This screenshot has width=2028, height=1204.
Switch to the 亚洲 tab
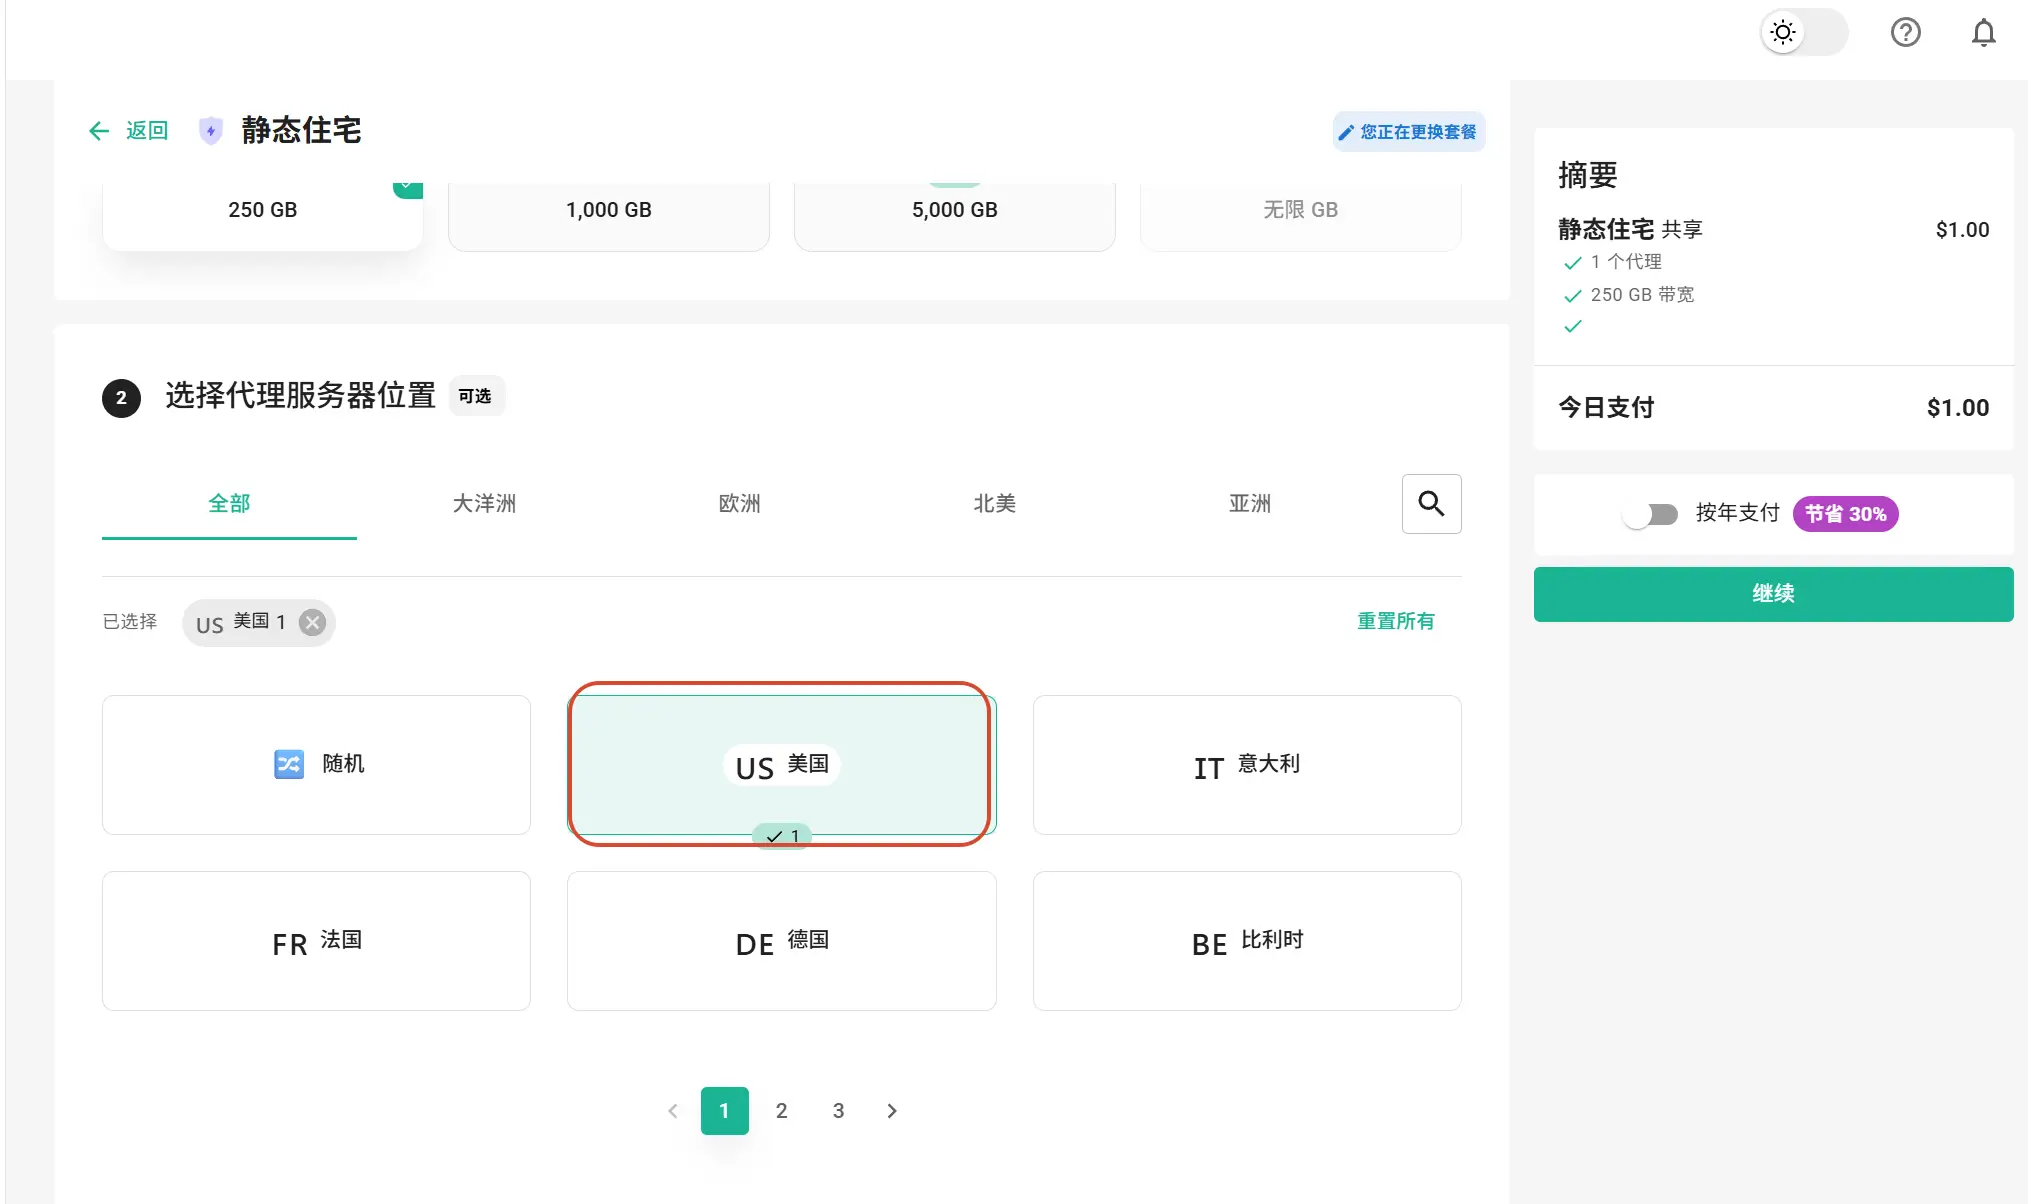(x=1249, y=504)
